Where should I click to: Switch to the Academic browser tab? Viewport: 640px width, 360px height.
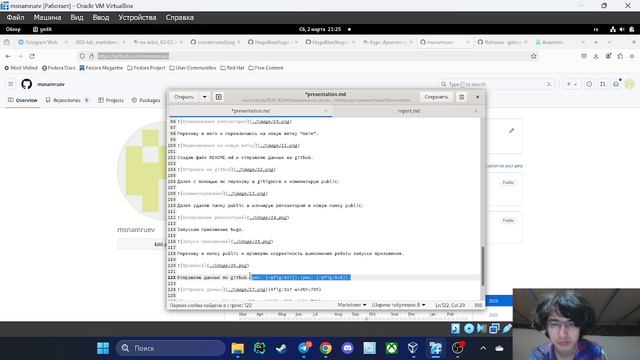[559, 42]
